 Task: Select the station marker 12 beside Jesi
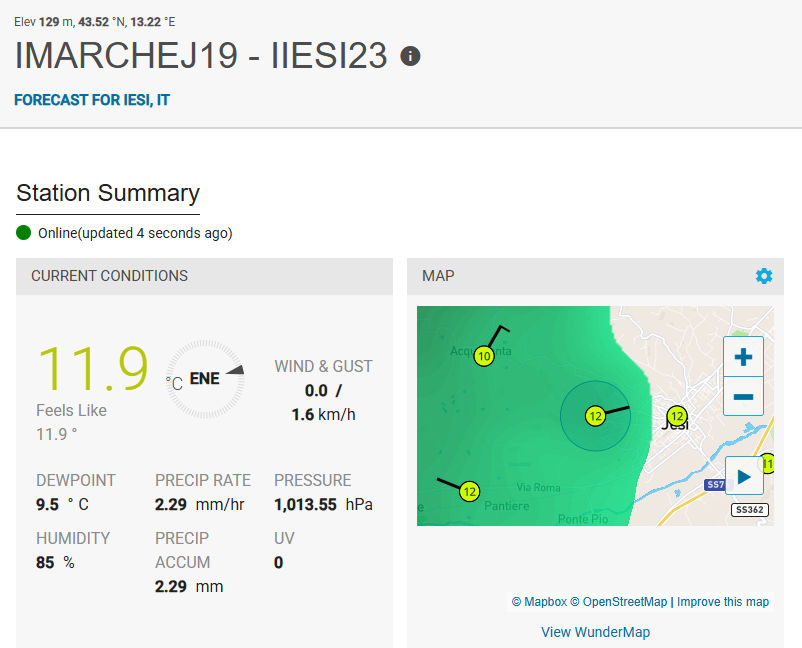point(677,416)
